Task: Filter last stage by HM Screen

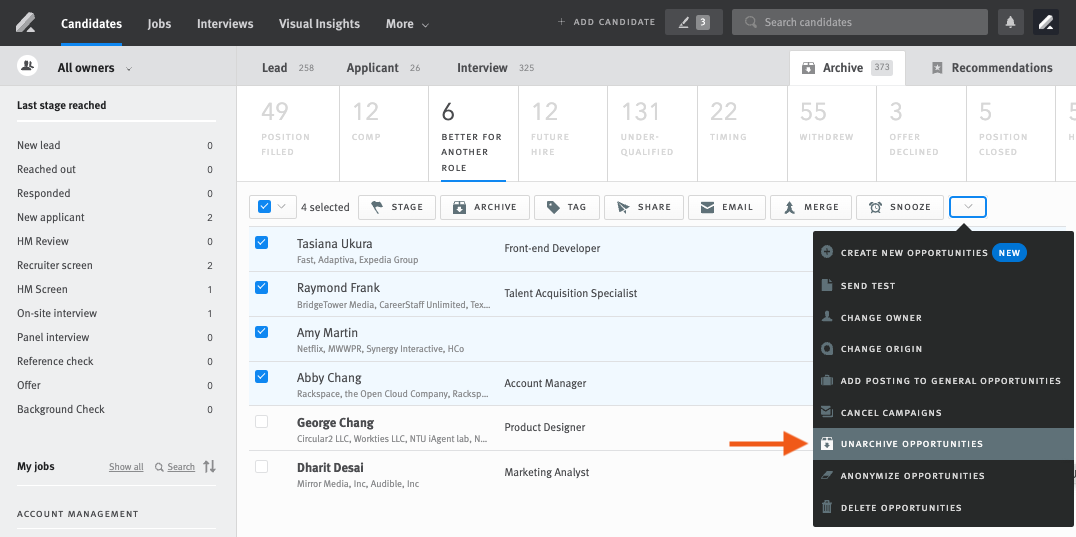Action: 115,289
